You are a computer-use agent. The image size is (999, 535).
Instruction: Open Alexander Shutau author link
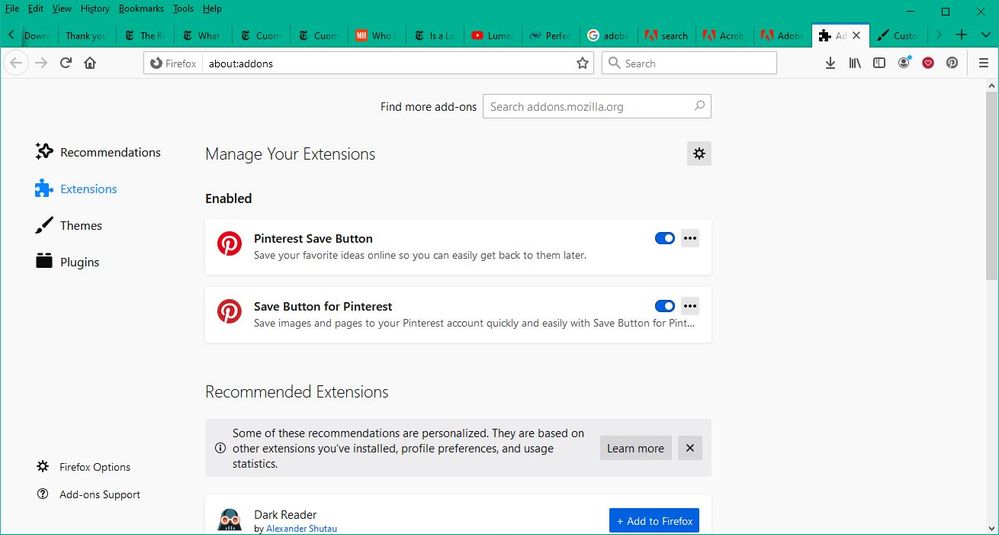coord(301,529)
